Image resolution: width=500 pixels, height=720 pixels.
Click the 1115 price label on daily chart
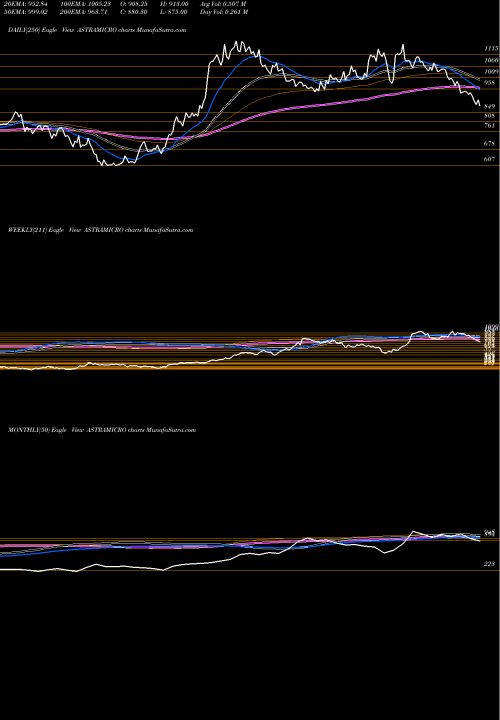pyautogui.click(x=491, y=49)
